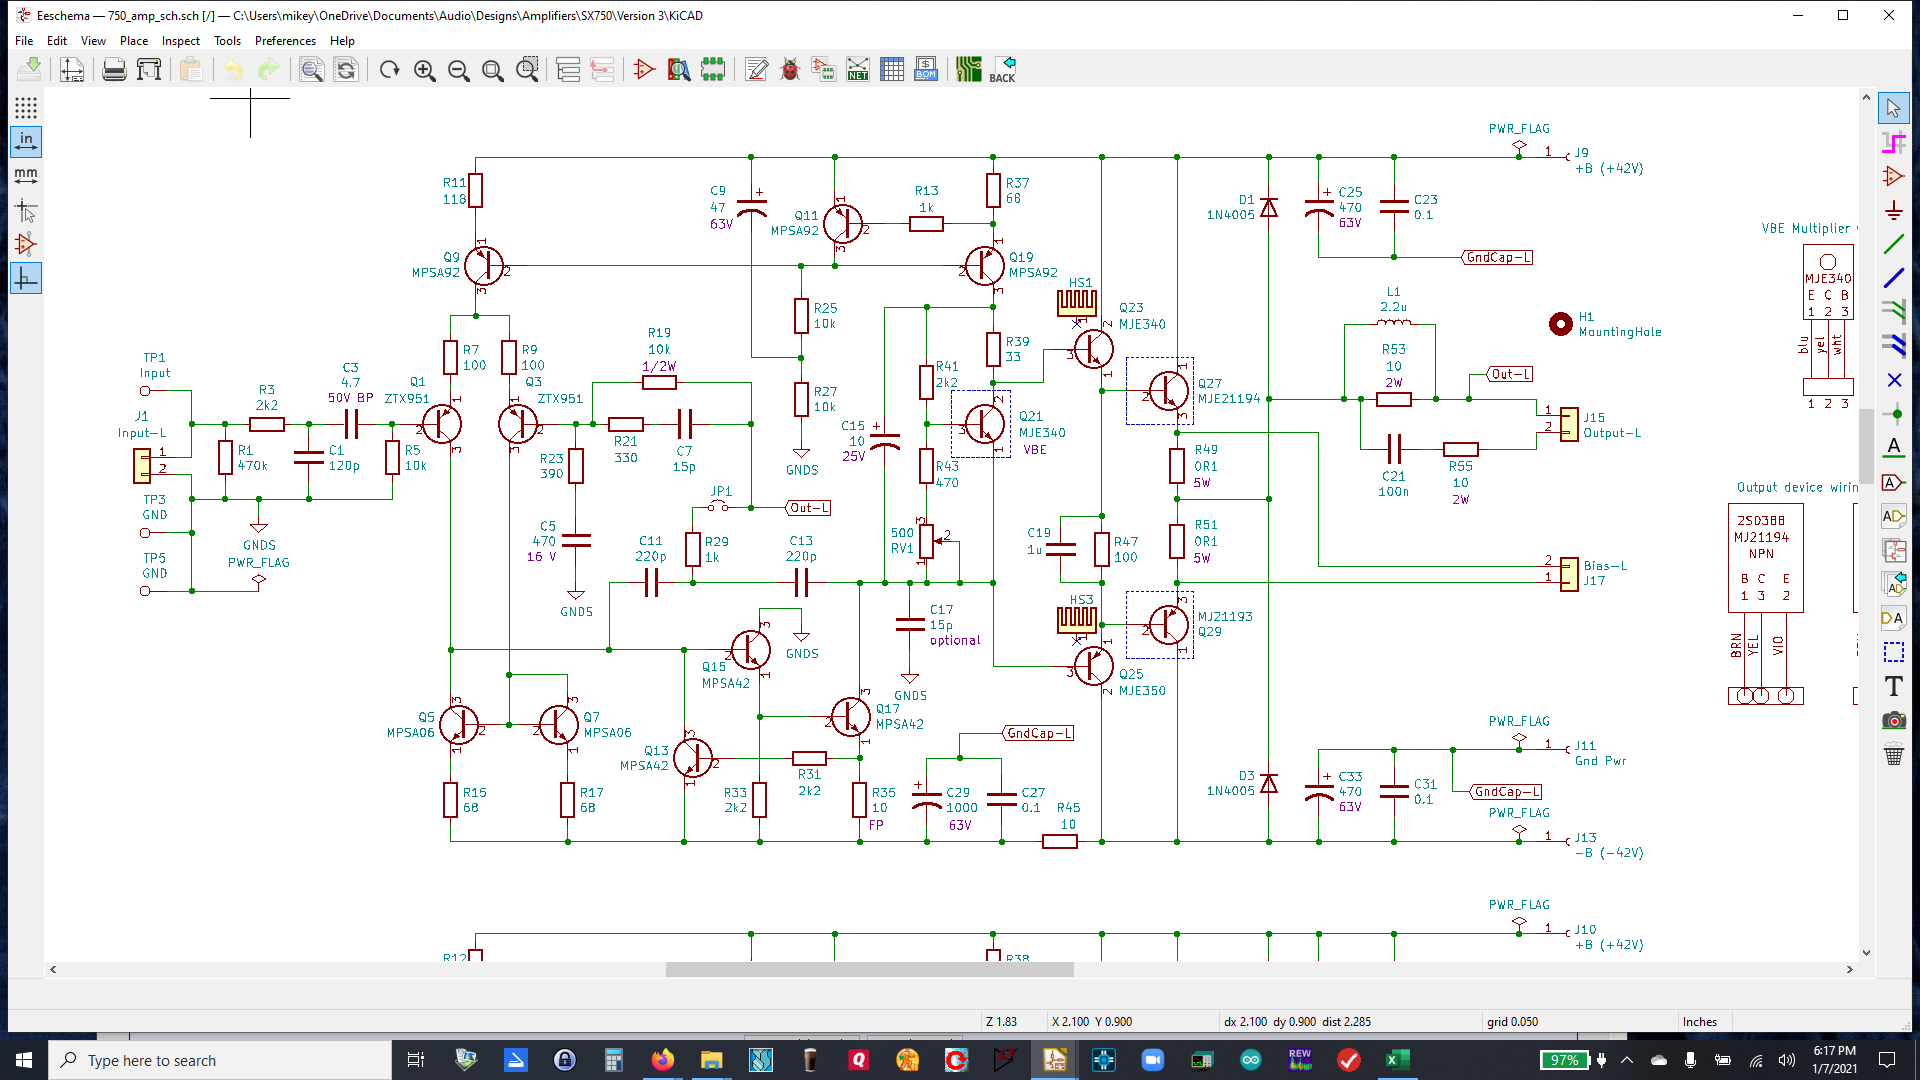
Task: Select the green Place wire tool
Action: 1893,244
